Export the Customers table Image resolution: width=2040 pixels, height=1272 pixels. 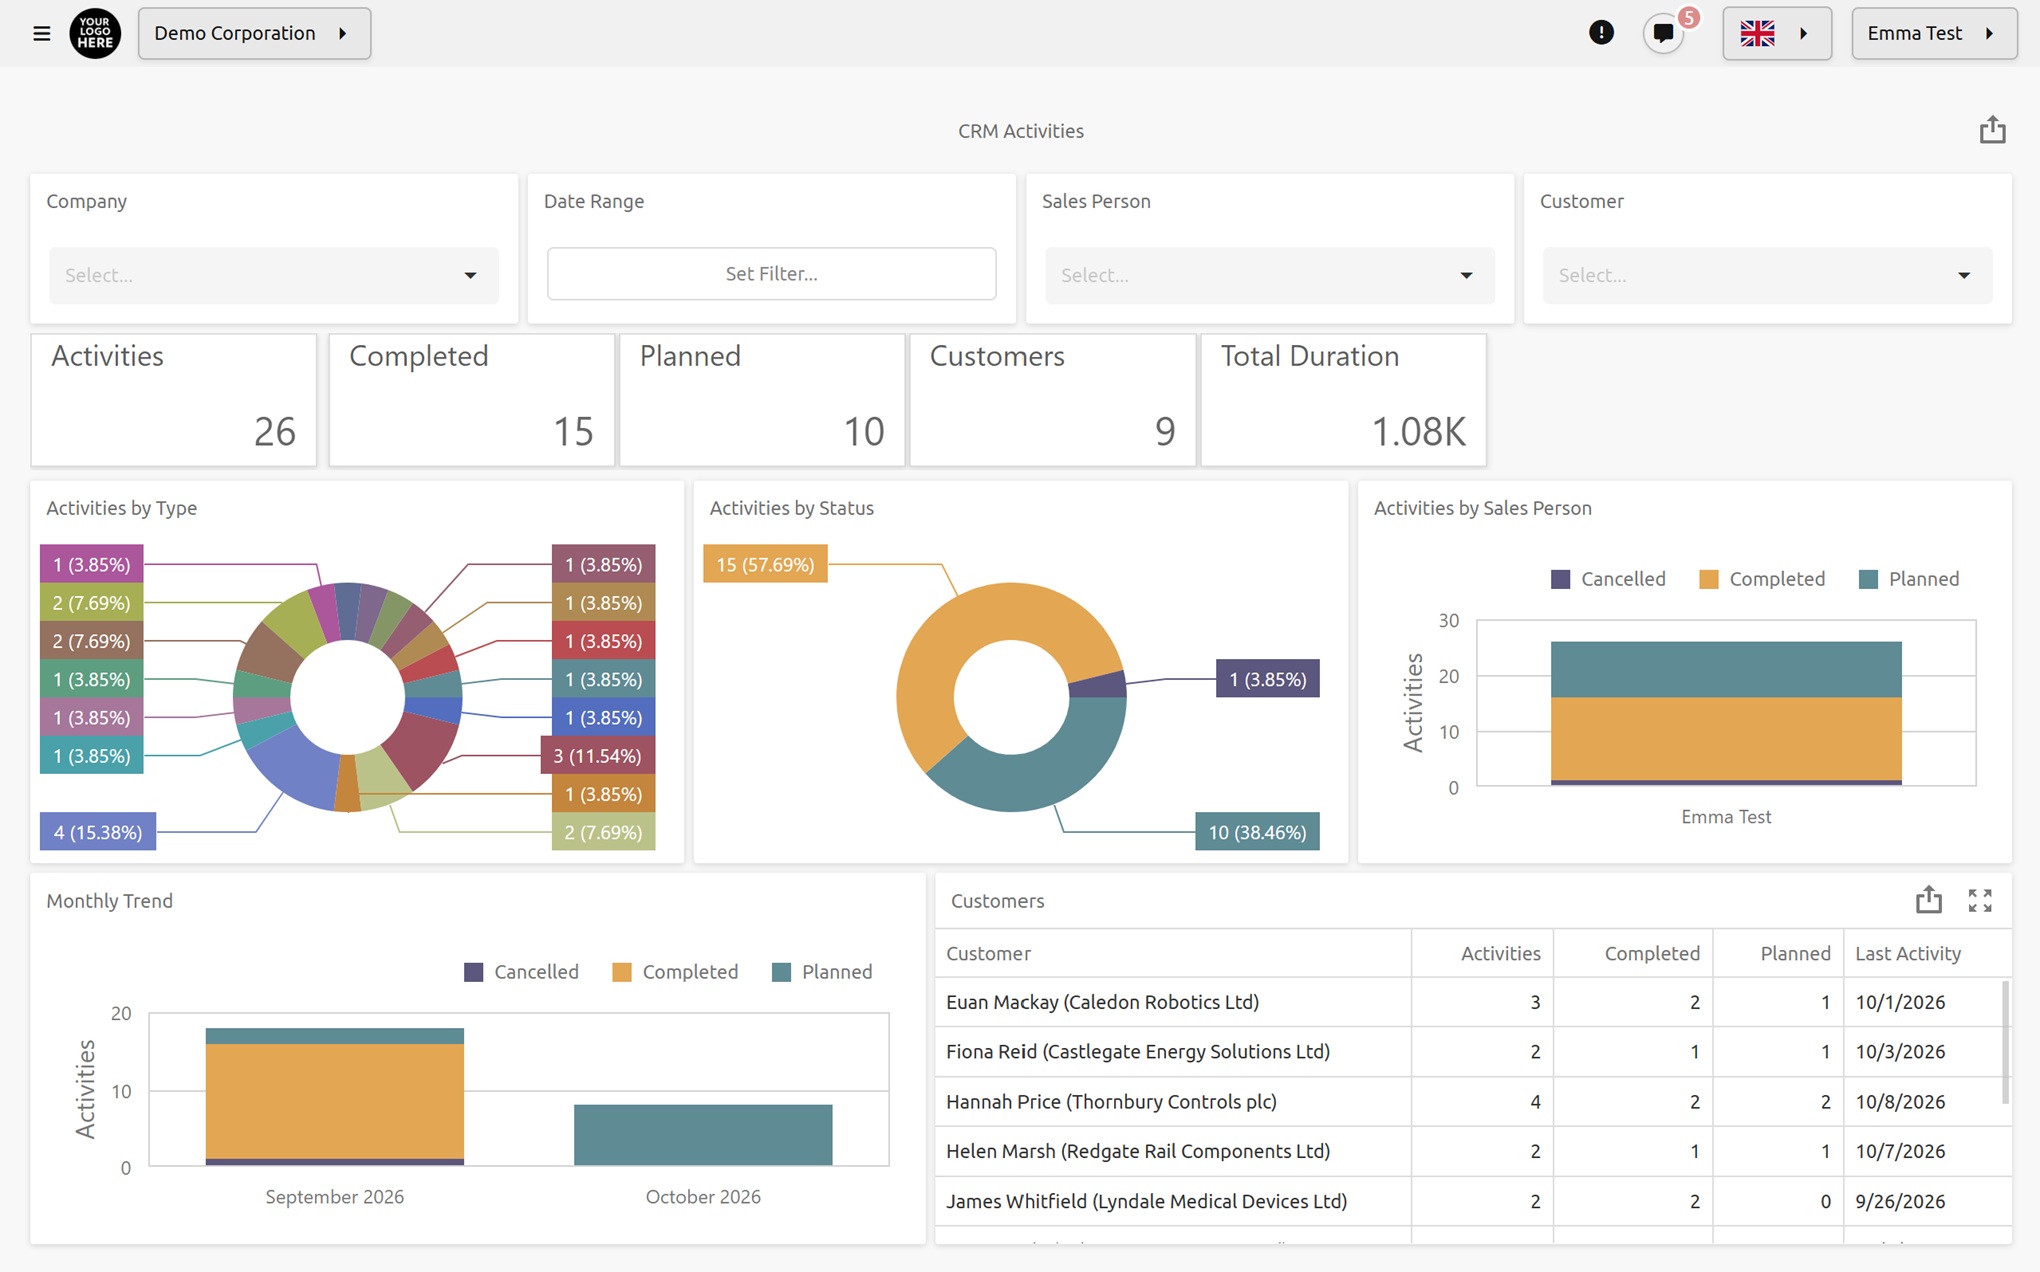pyautogui.click(x=1928, y=900)
